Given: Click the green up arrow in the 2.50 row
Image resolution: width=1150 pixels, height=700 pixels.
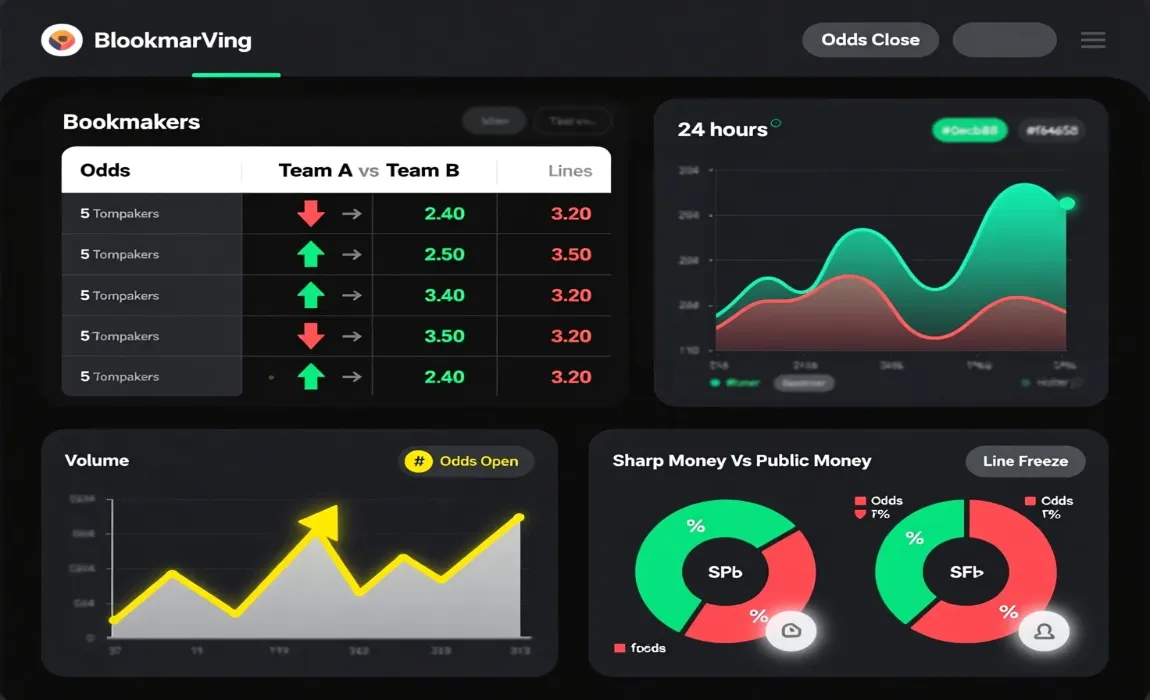Looking at the screenshot, I should point(311,254).
